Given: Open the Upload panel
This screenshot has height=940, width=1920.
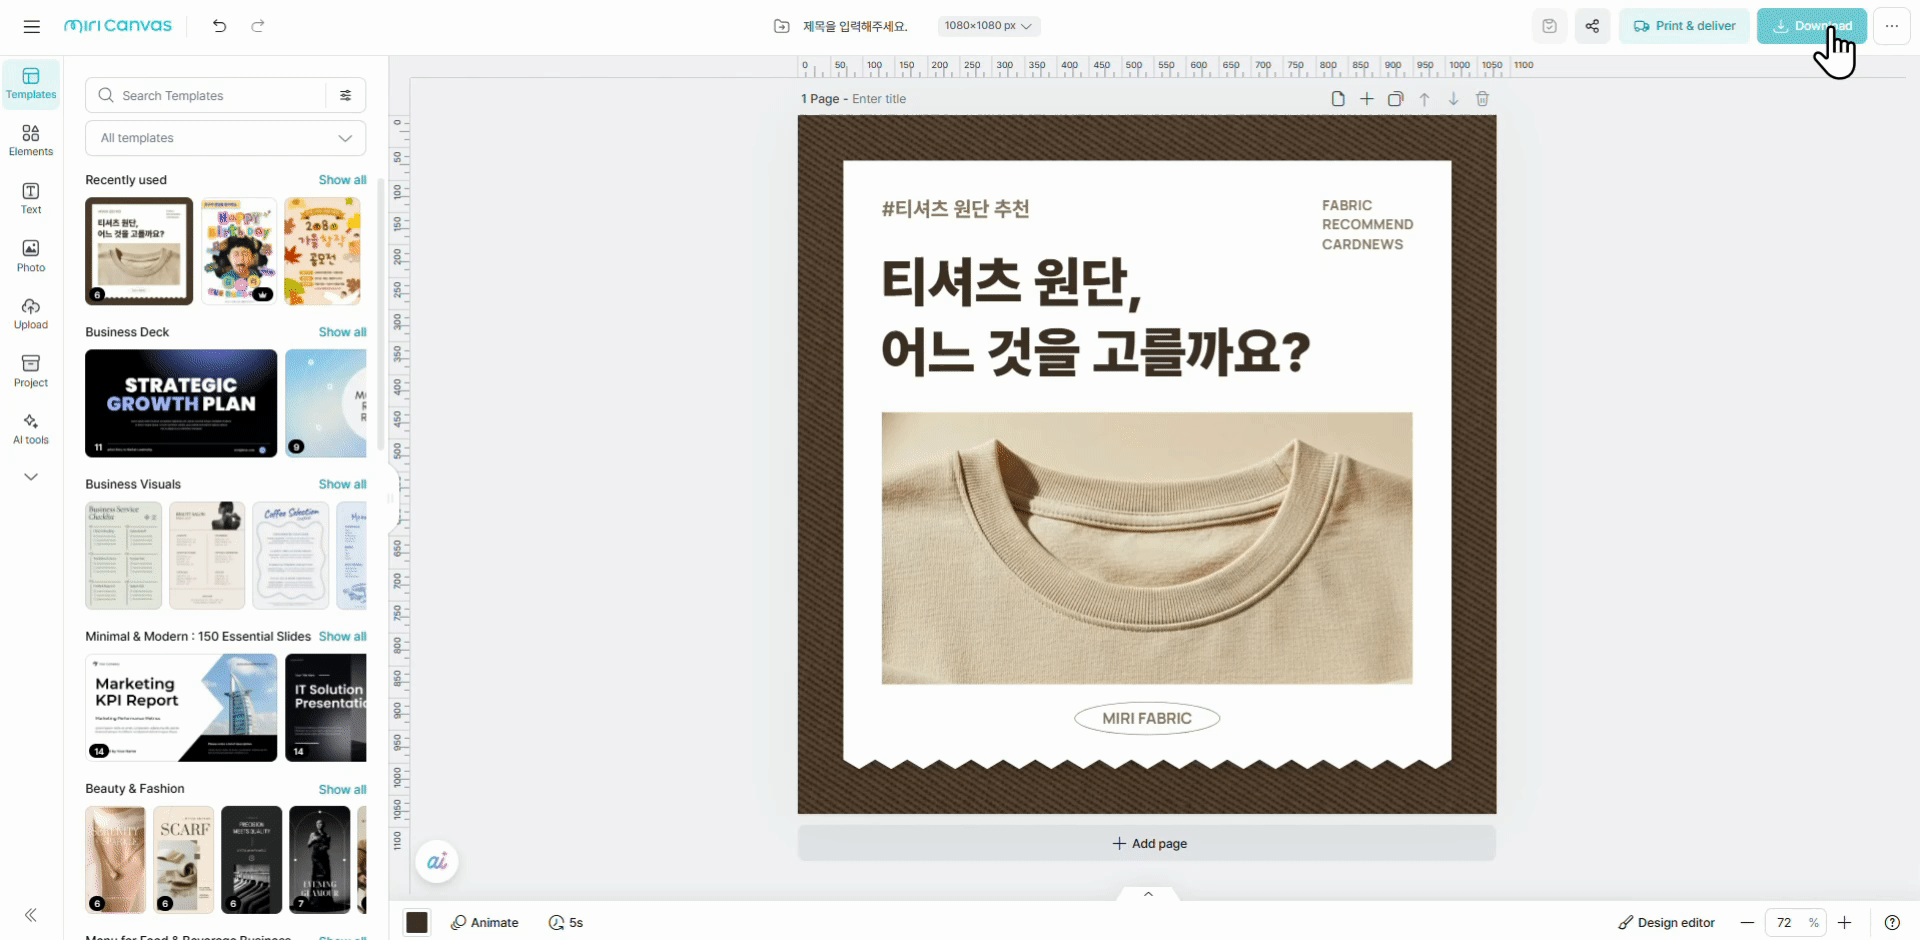Looking at the screenshot, I should coord(30,312).
